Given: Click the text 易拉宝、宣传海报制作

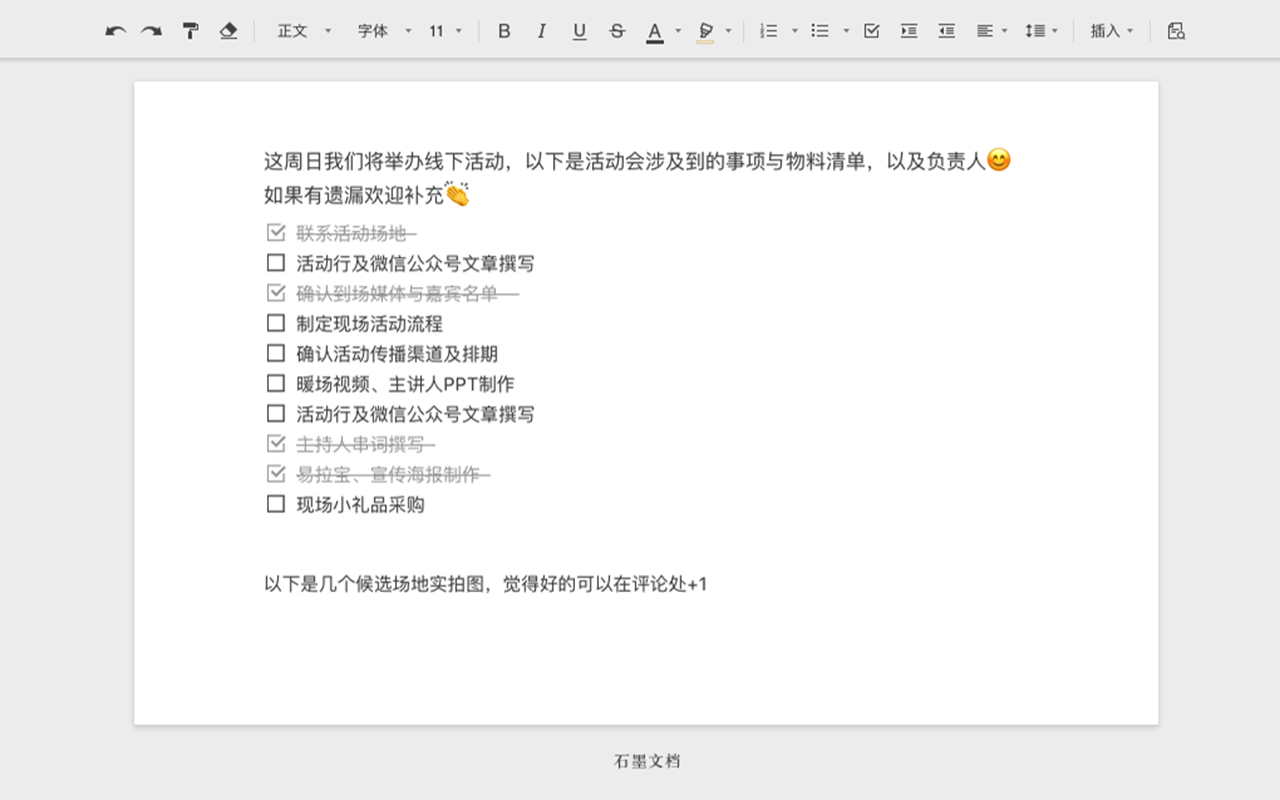Looking at the screenshot, I should 388,473.
